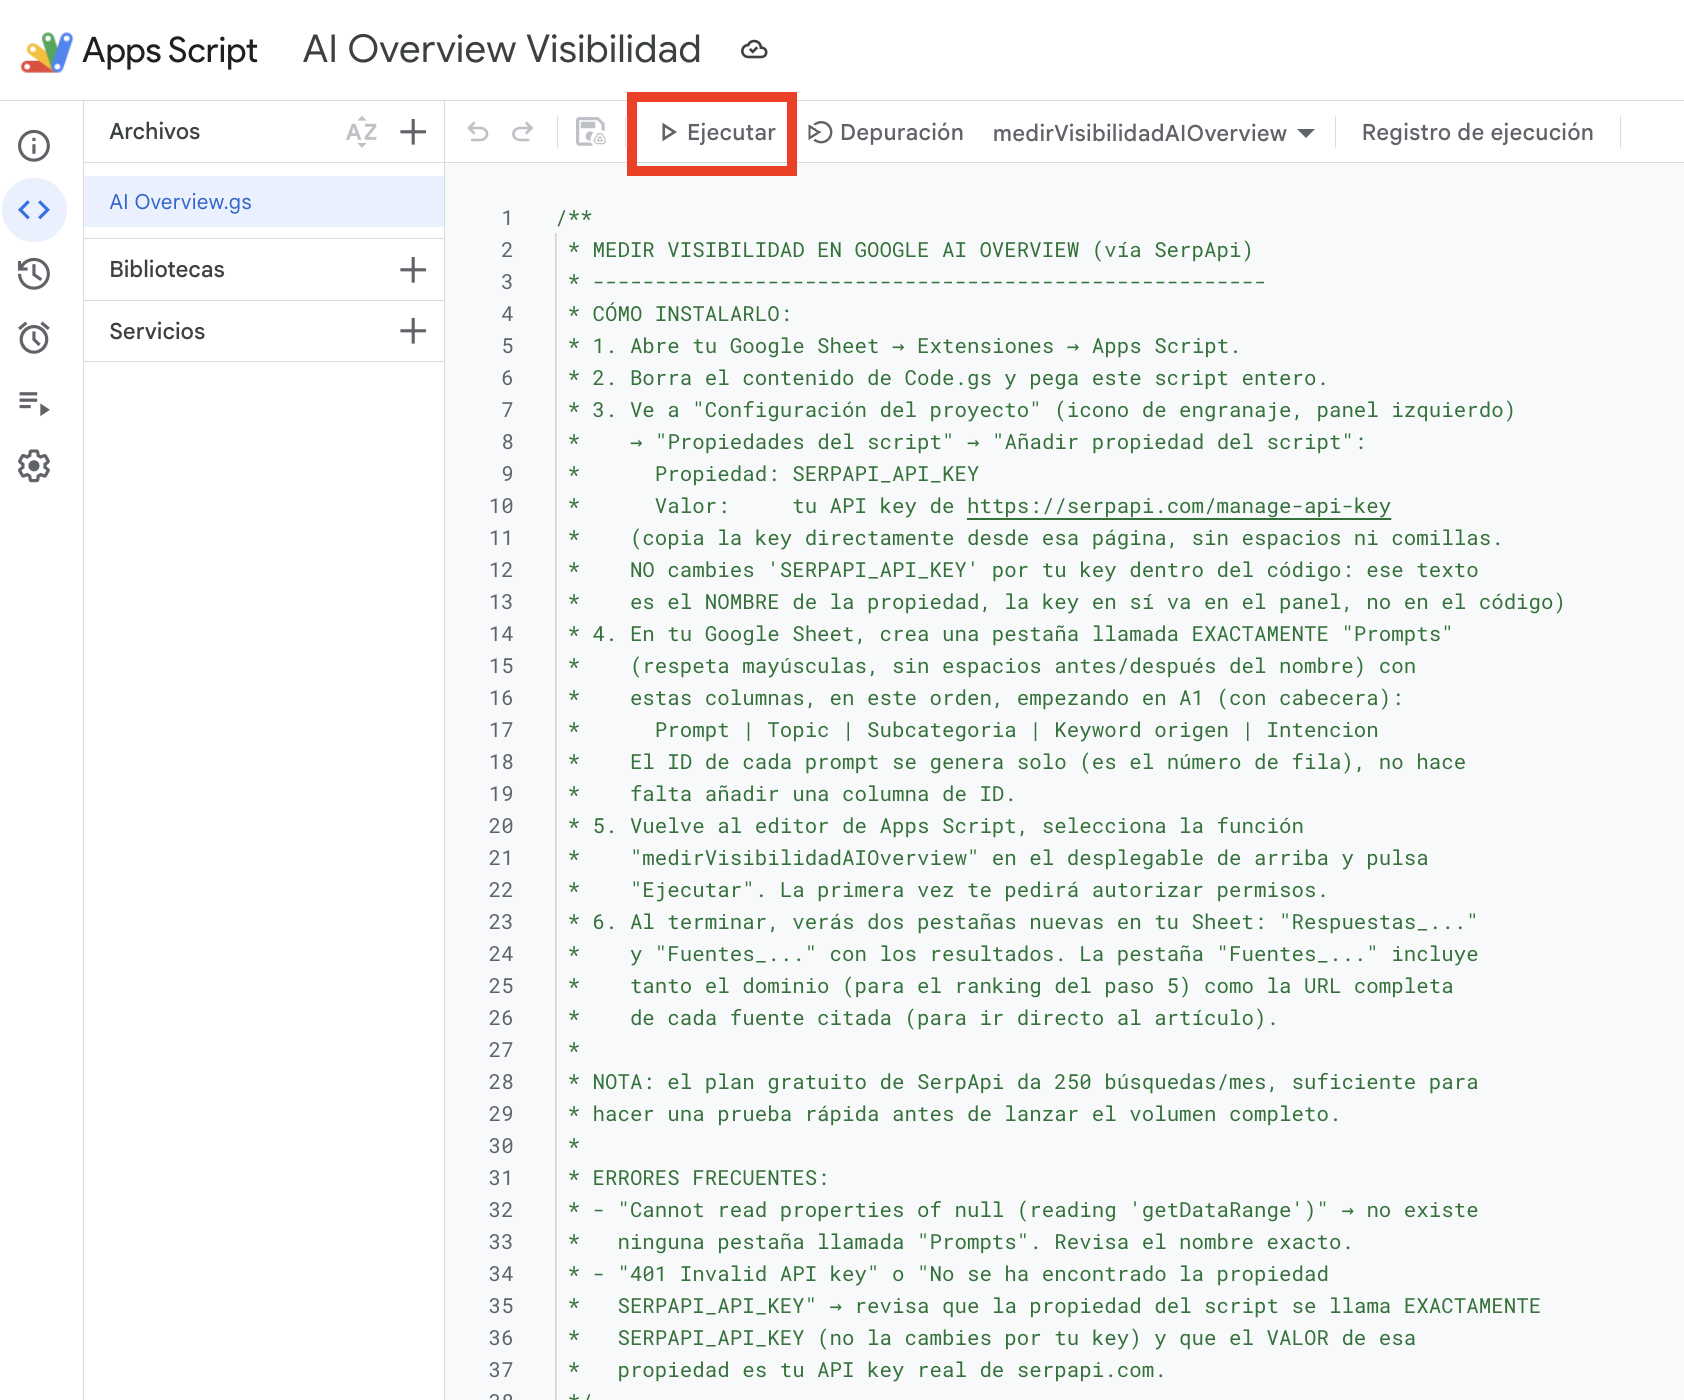
Task: Click the Archivos section header
Action: pyautogui.click(x=154, y=131)
